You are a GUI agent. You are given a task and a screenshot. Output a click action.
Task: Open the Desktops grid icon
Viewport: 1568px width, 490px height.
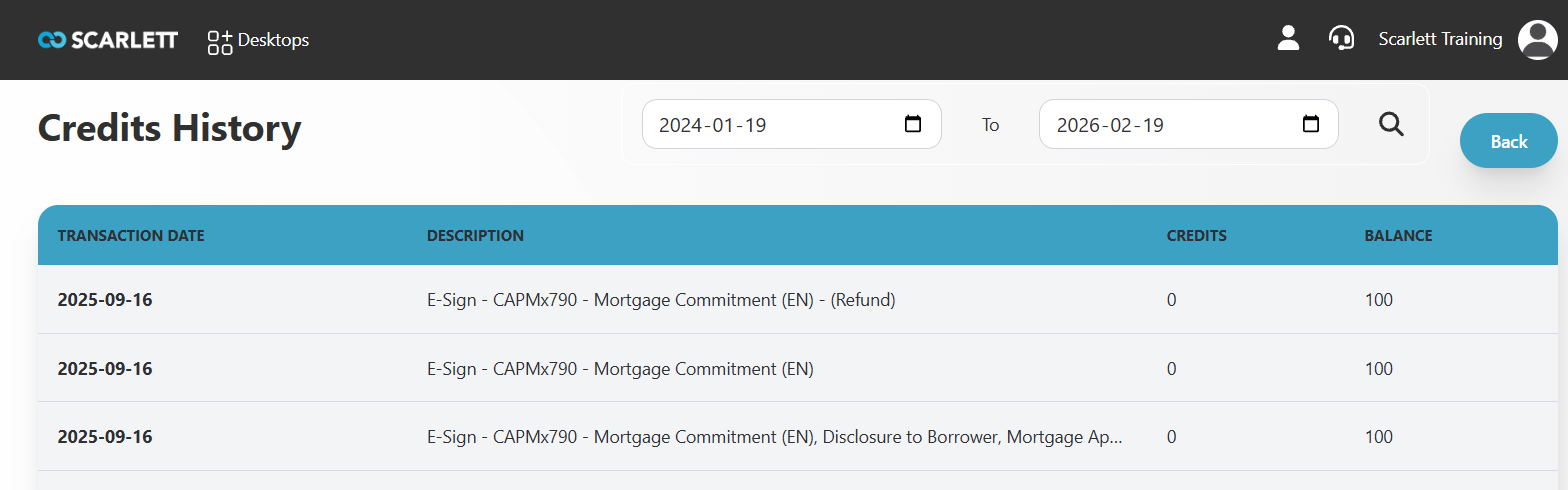(x=219, y=41)
